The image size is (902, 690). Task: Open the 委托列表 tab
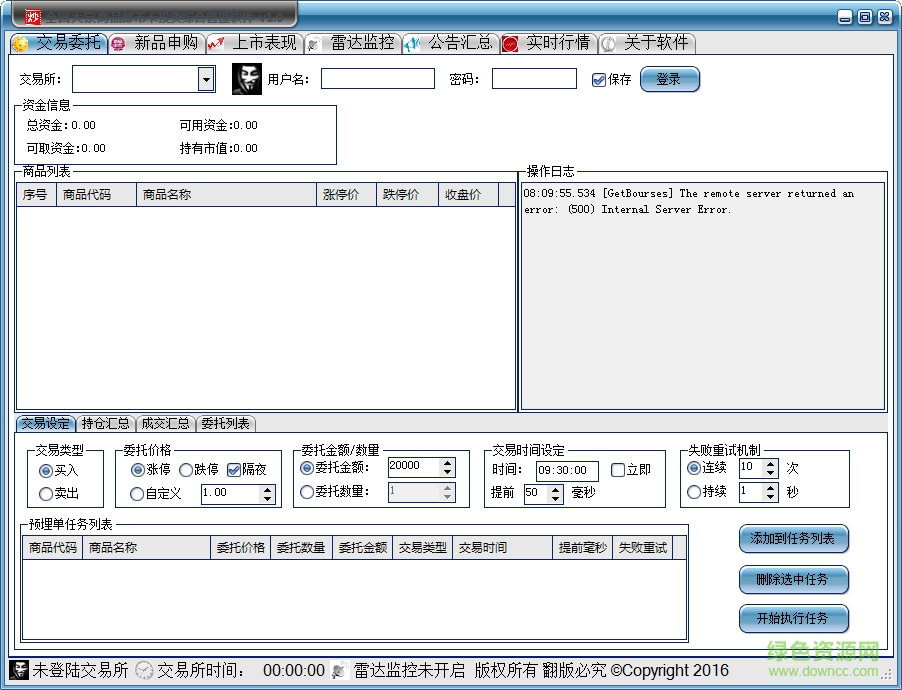[x=225, y=423]
